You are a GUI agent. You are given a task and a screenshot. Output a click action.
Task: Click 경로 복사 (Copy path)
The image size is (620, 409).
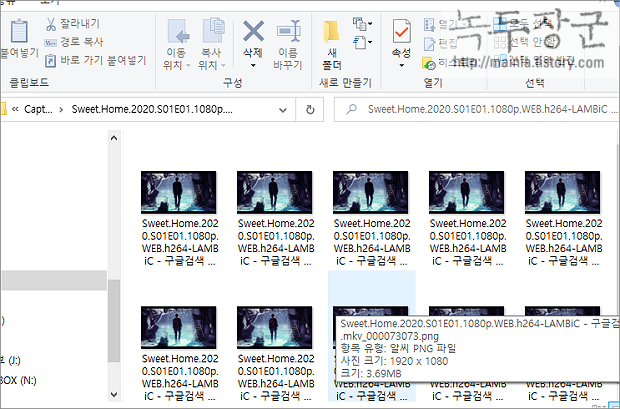click(74, 42)
